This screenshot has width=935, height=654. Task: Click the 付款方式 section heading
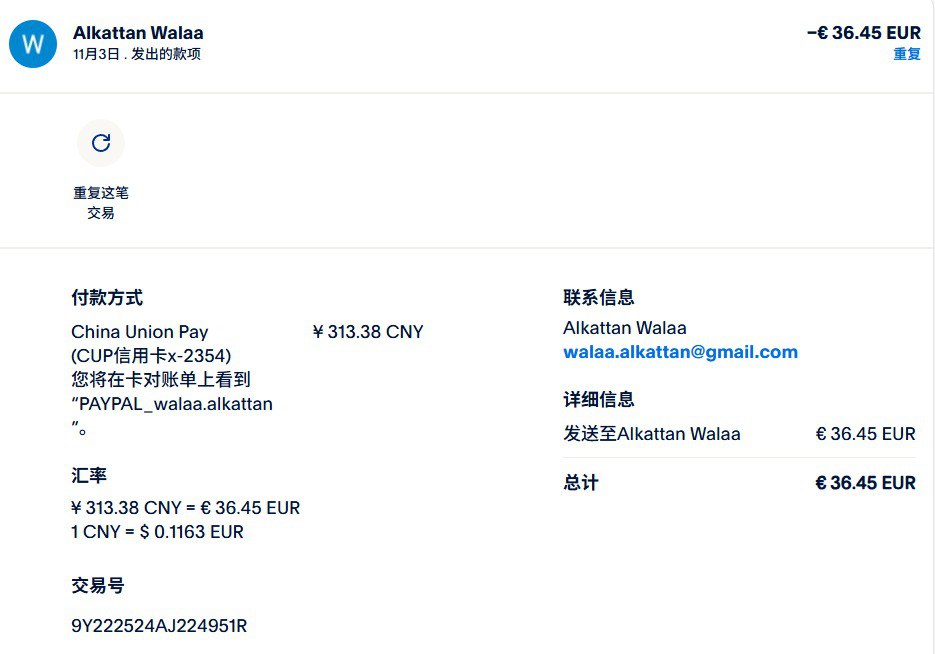click(107, 297)
